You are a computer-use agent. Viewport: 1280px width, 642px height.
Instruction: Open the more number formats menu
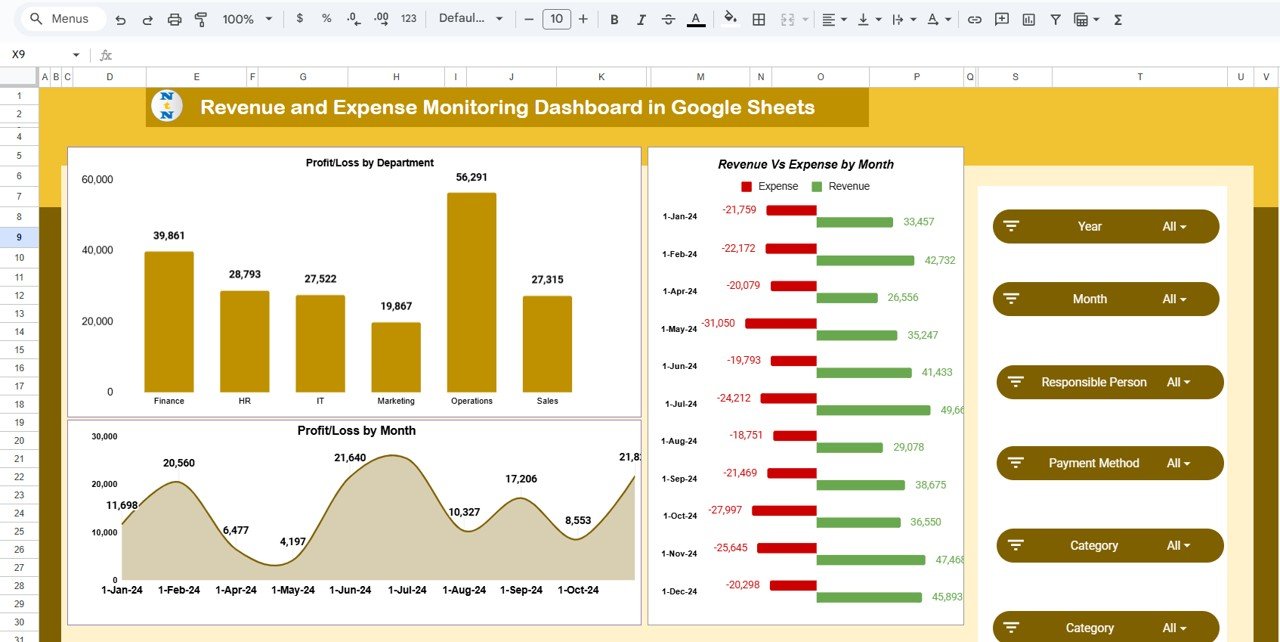coord(408,19)
